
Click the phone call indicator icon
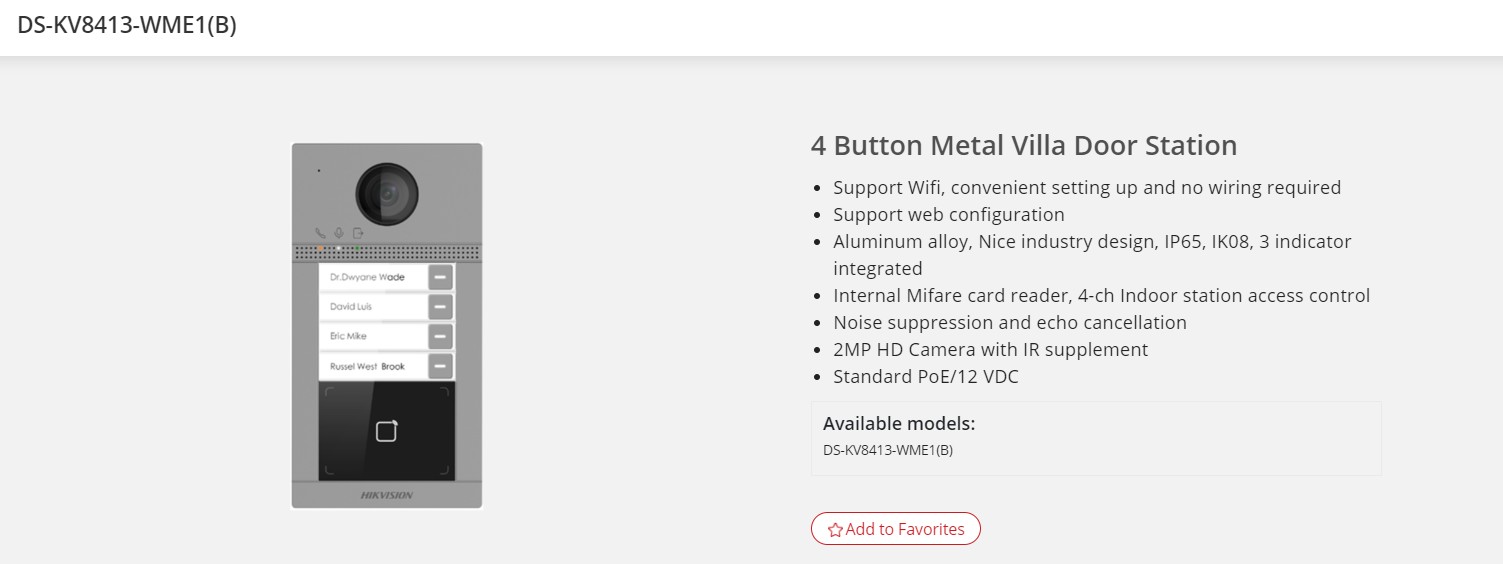click(320, 233)
